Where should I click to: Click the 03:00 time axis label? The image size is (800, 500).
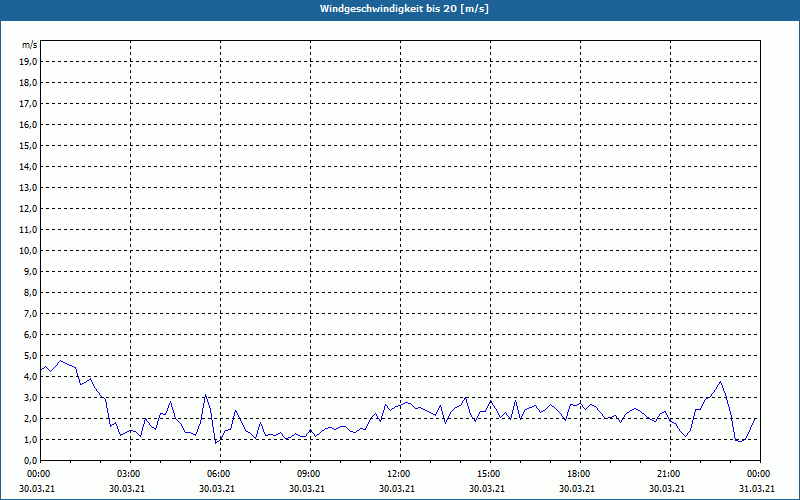coord(130,474)
